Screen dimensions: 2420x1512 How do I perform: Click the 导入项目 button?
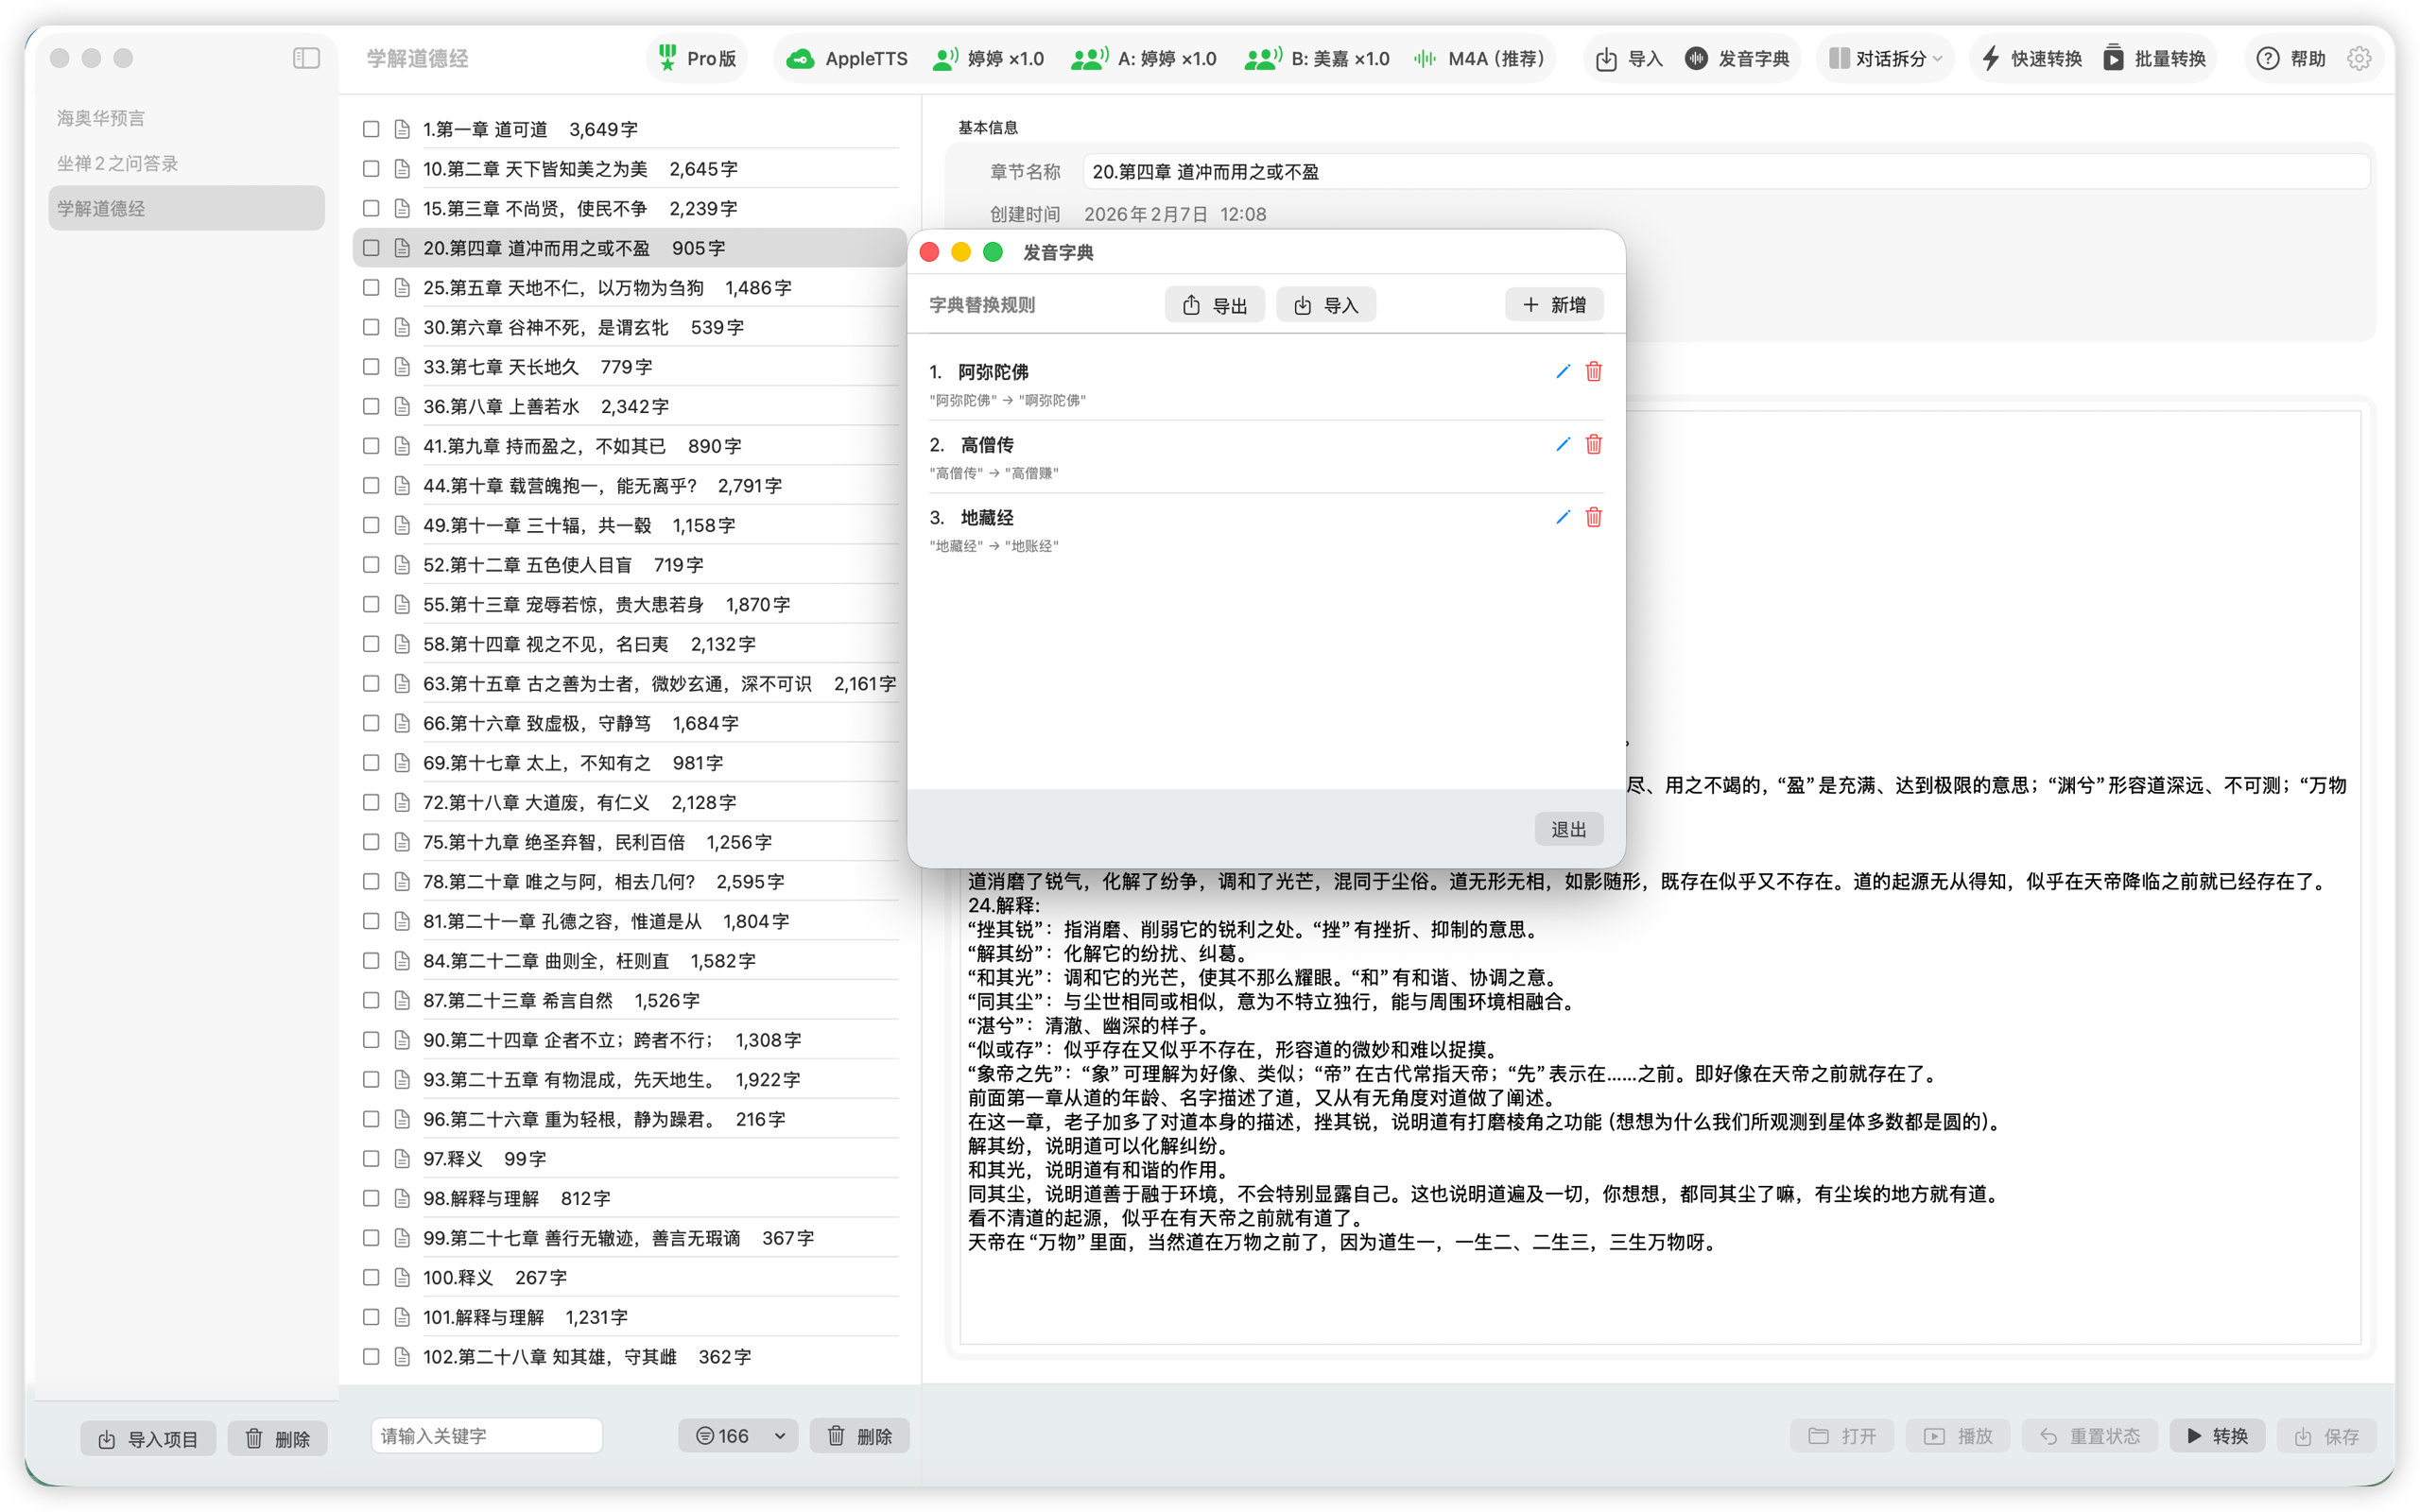click(x=148, y=1438)
